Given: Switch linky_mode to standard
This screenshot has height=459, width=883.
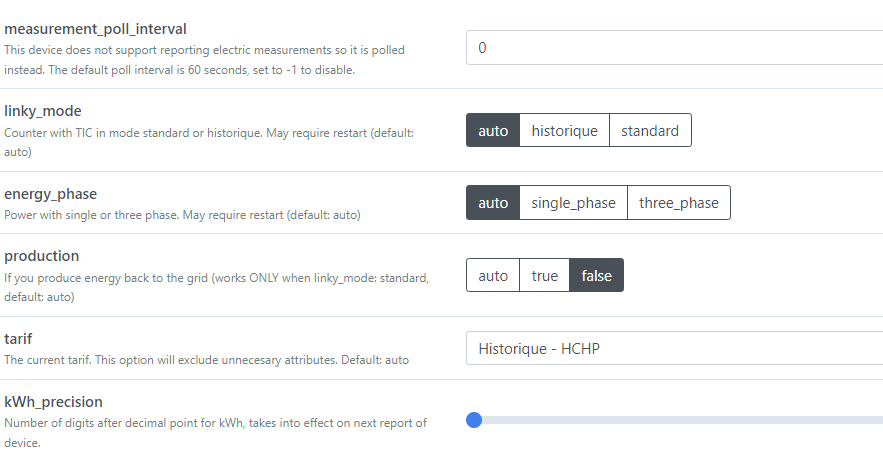Looking at the screenshot, I should pyautogui.click(x=650, y=131).
